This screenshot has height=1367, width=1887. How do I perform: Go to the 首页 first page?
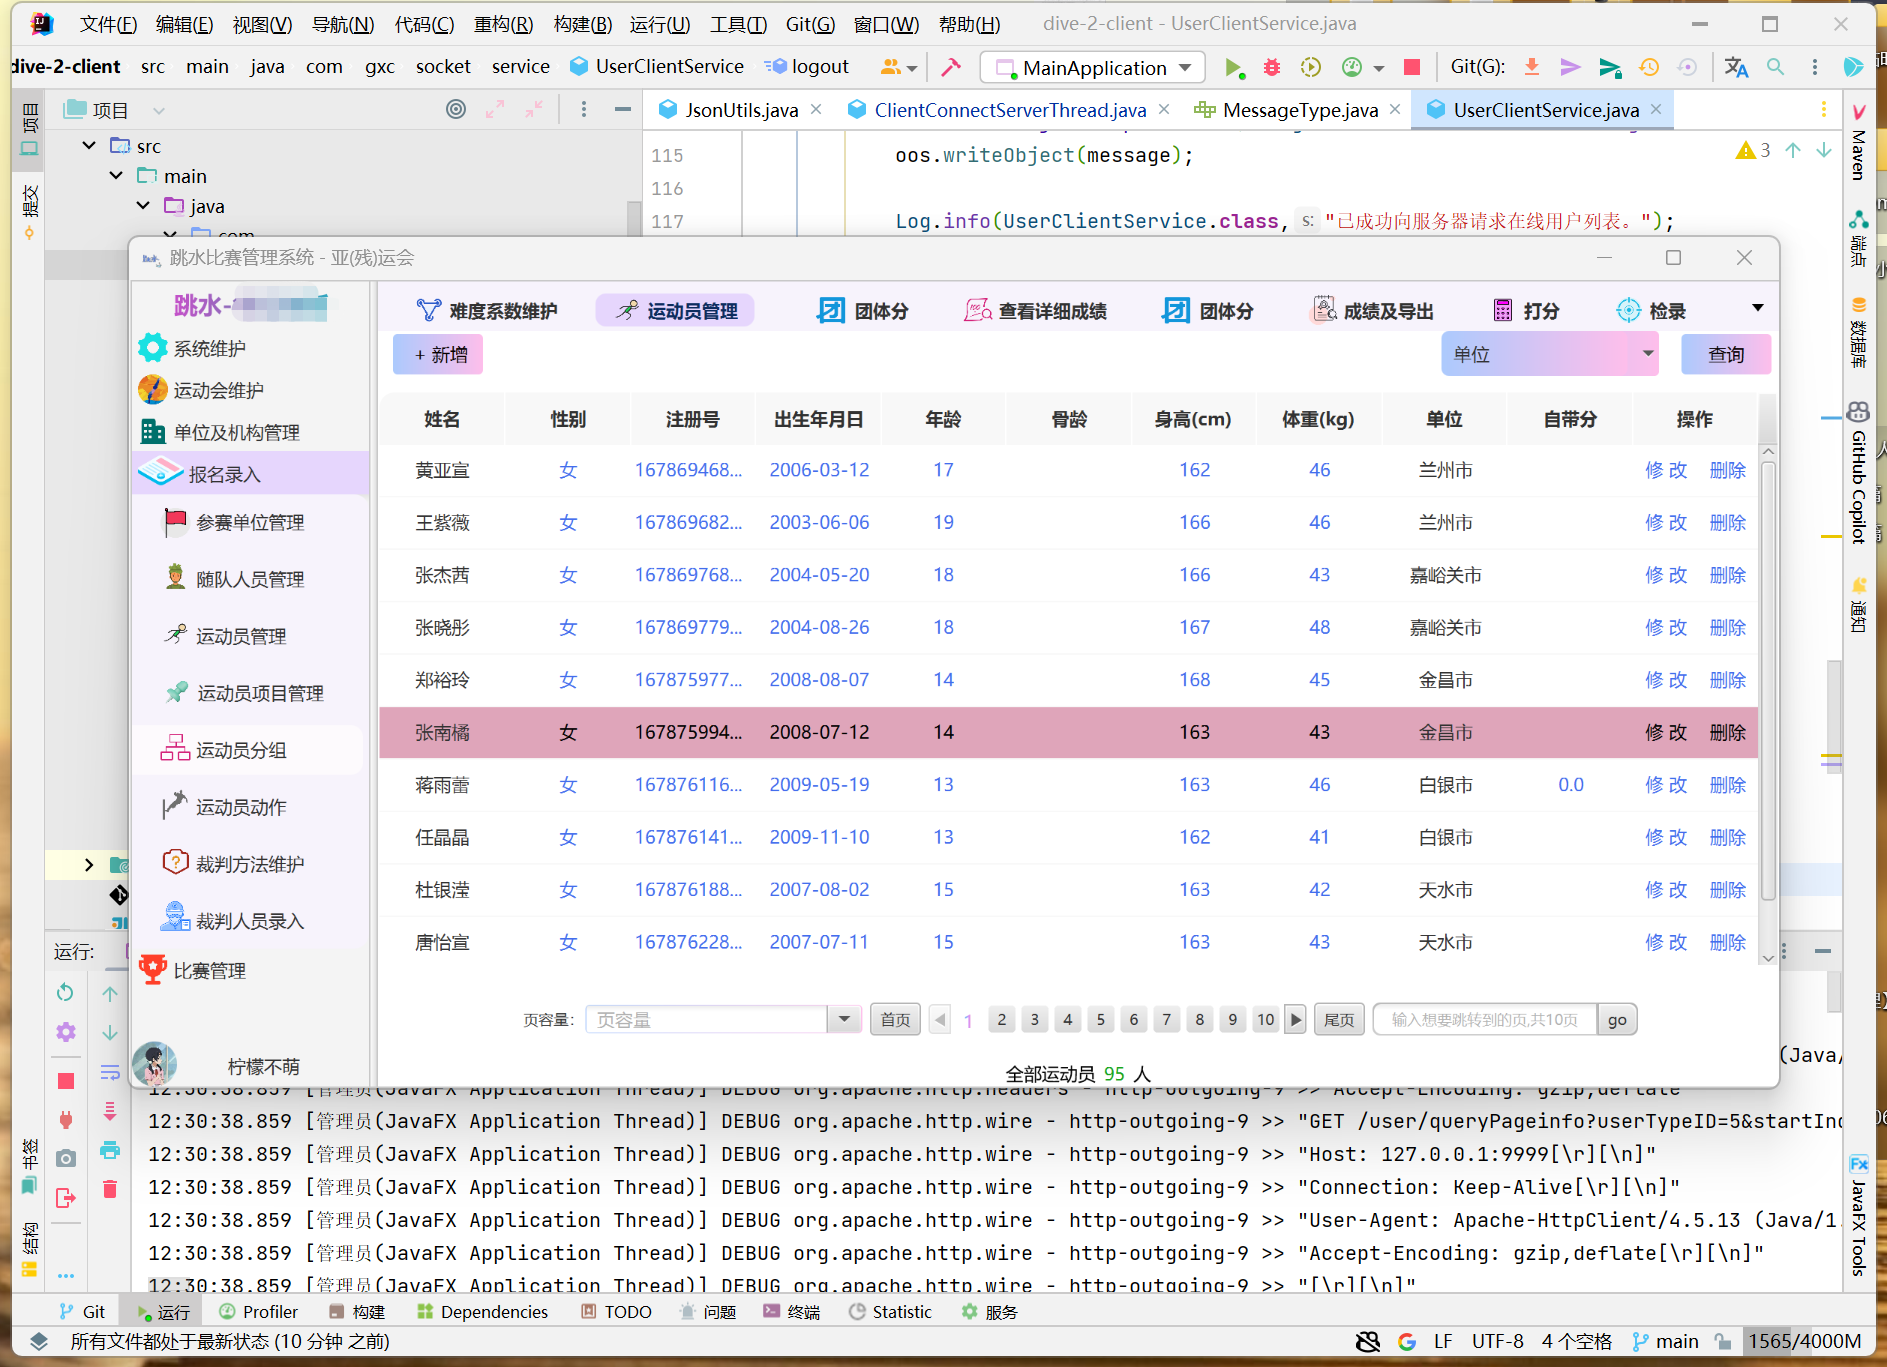click(895, 1019)
